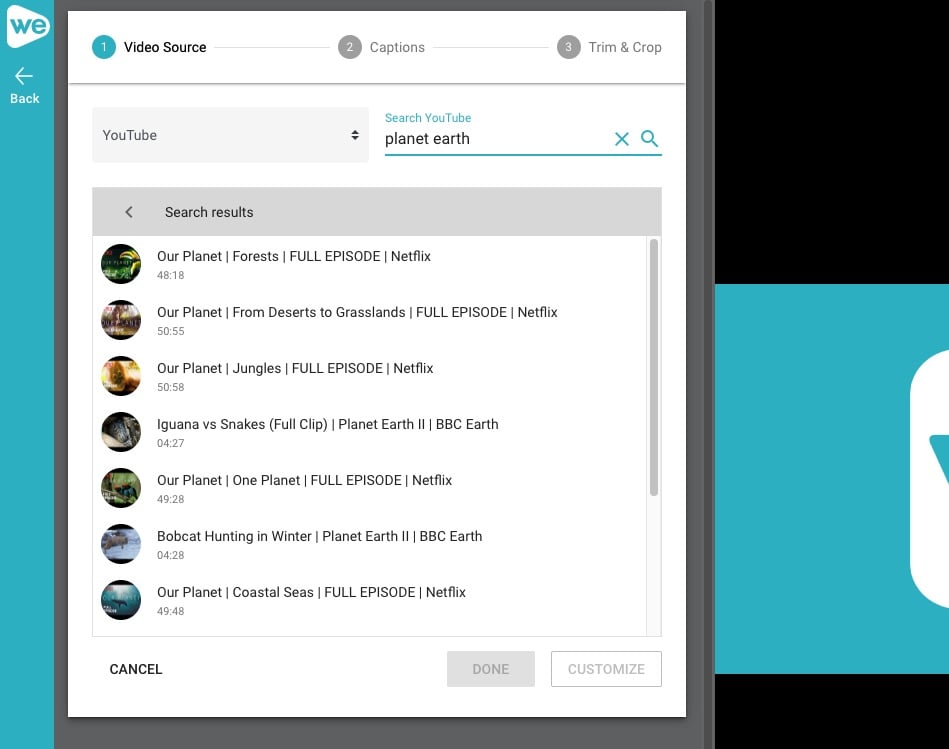Click the CANCEL button

click(x=135, y=669)
